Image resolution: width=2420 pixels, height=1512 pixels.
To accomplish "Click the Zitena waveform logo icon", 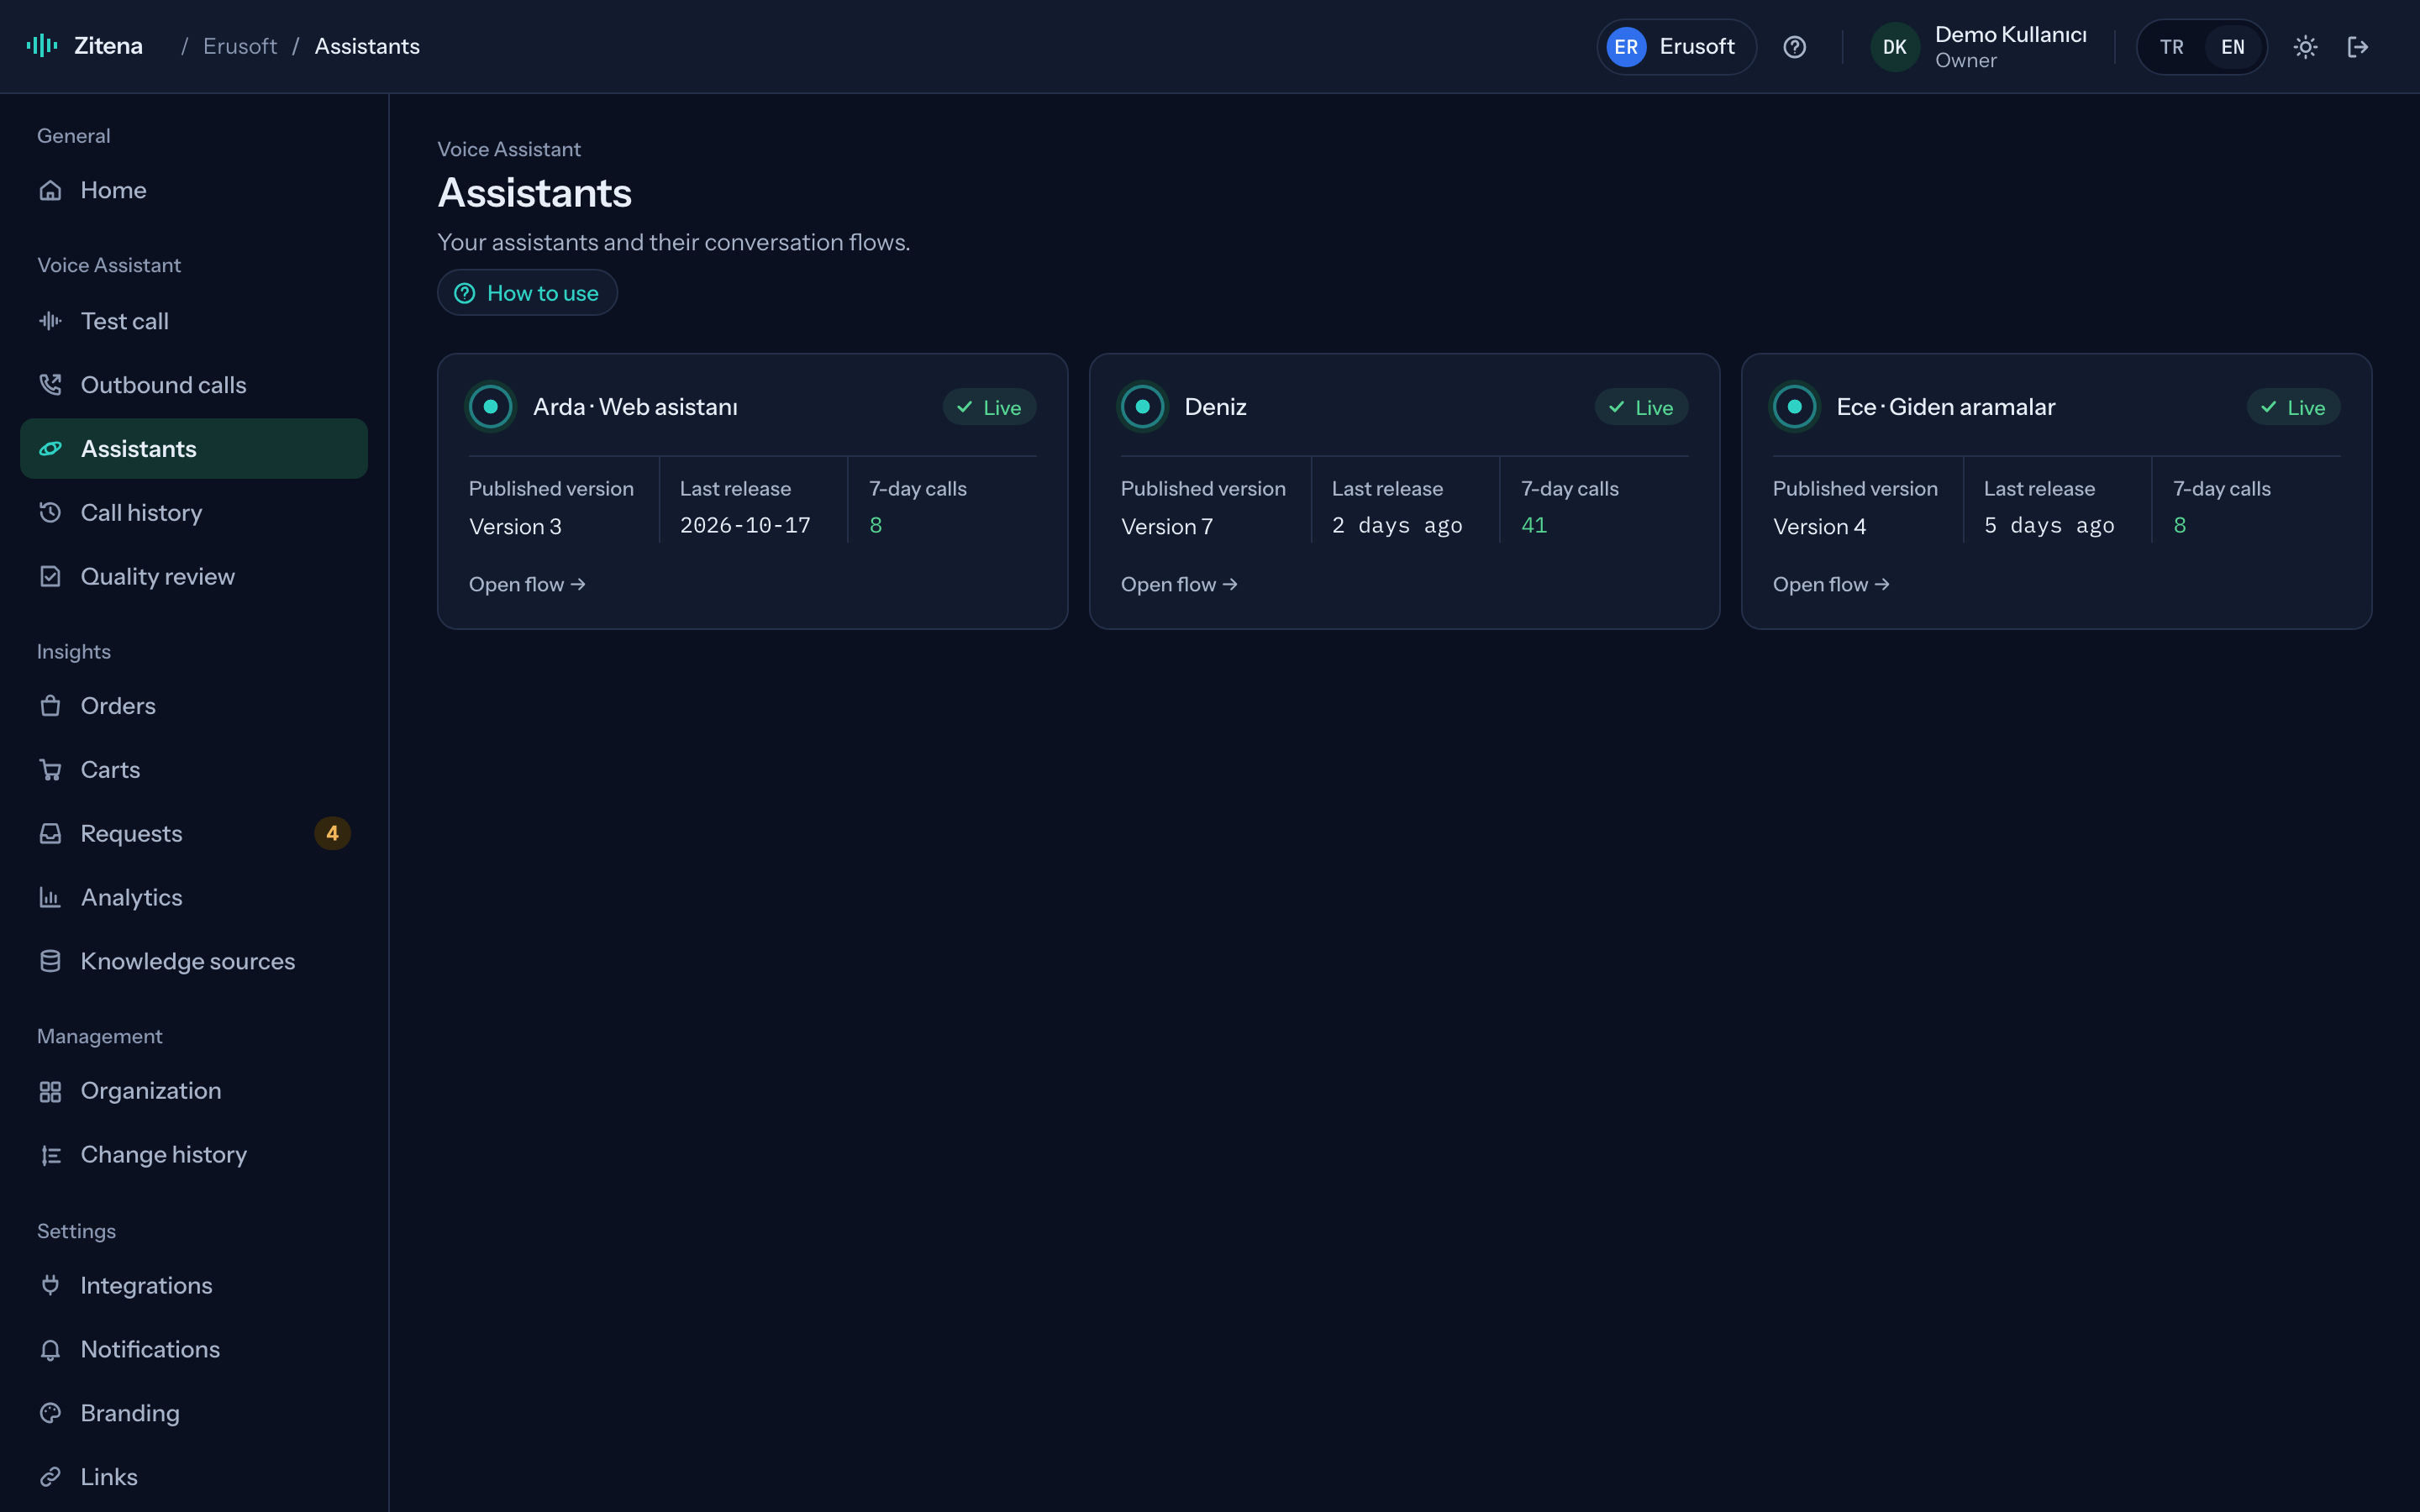I will point(42,46).
